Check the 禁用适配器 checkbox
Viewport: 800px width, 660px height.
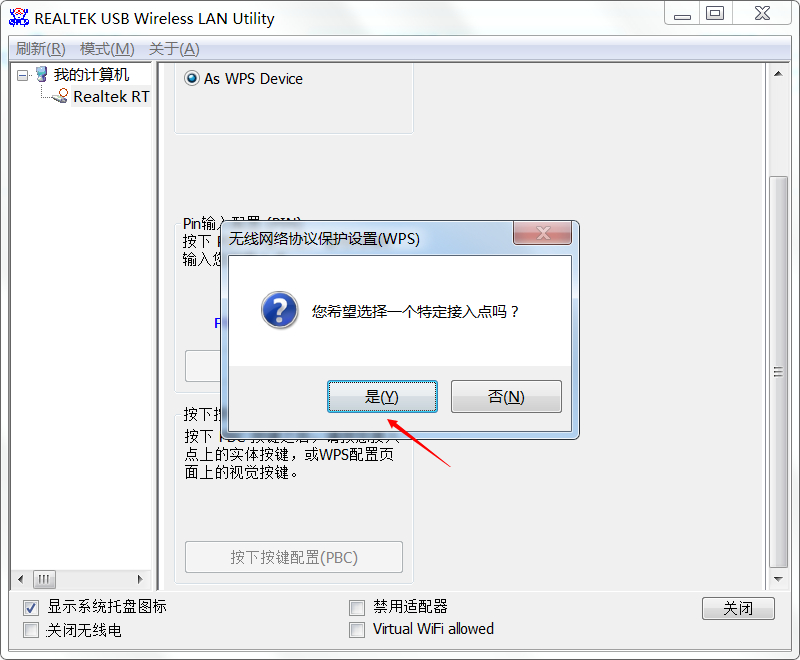point(357,607)
